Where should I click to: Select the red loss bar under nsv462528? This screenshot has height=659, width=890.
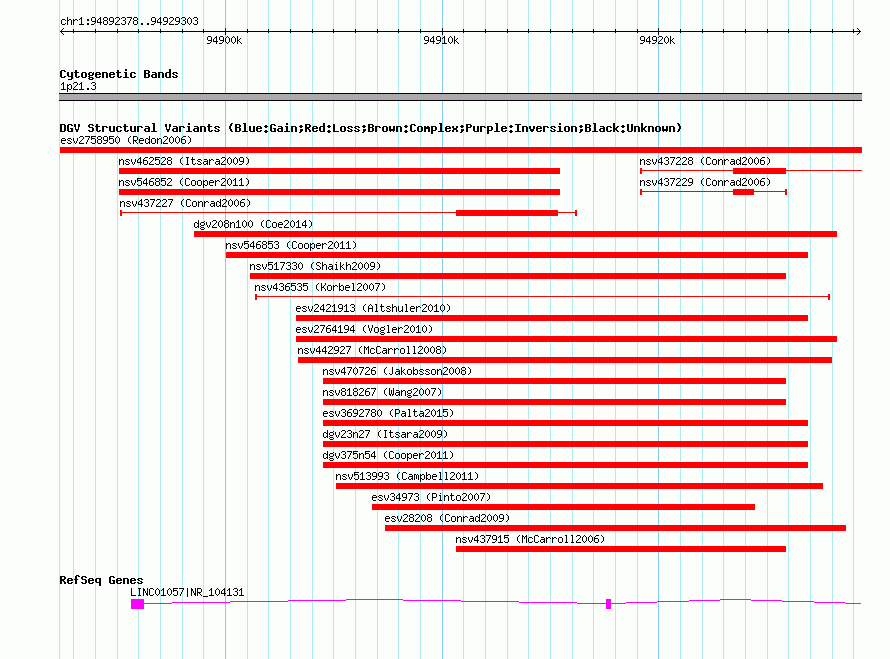339,171
